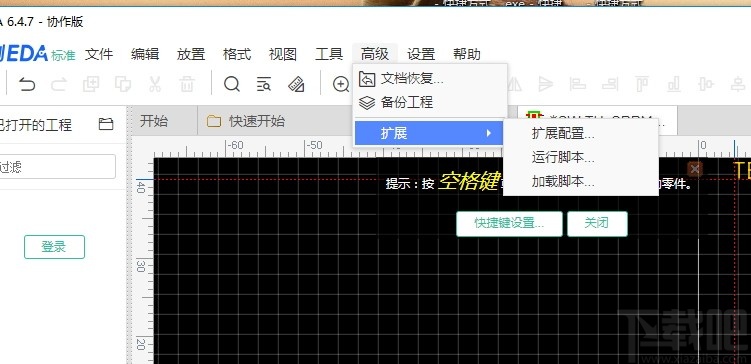This screenshot has height=364, width=751.
Task: Click the Align Left icon
Action: (x=578, y=85)
